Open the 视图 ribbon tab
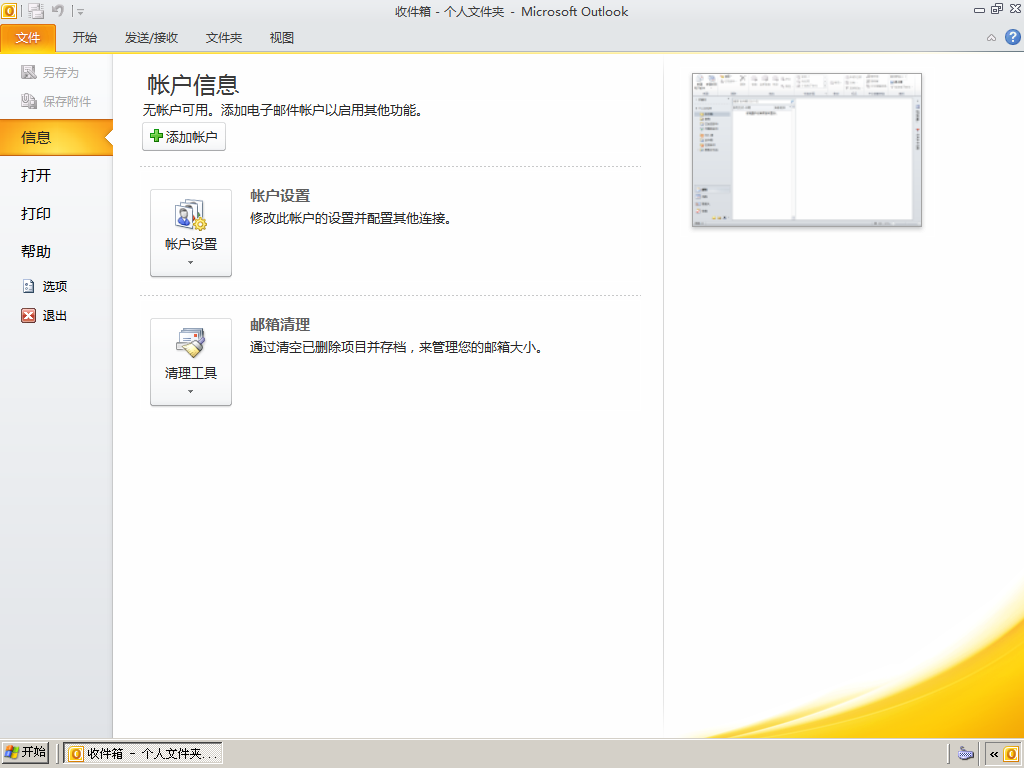The height and width of the screenshot is (768, 1024). 282,38
